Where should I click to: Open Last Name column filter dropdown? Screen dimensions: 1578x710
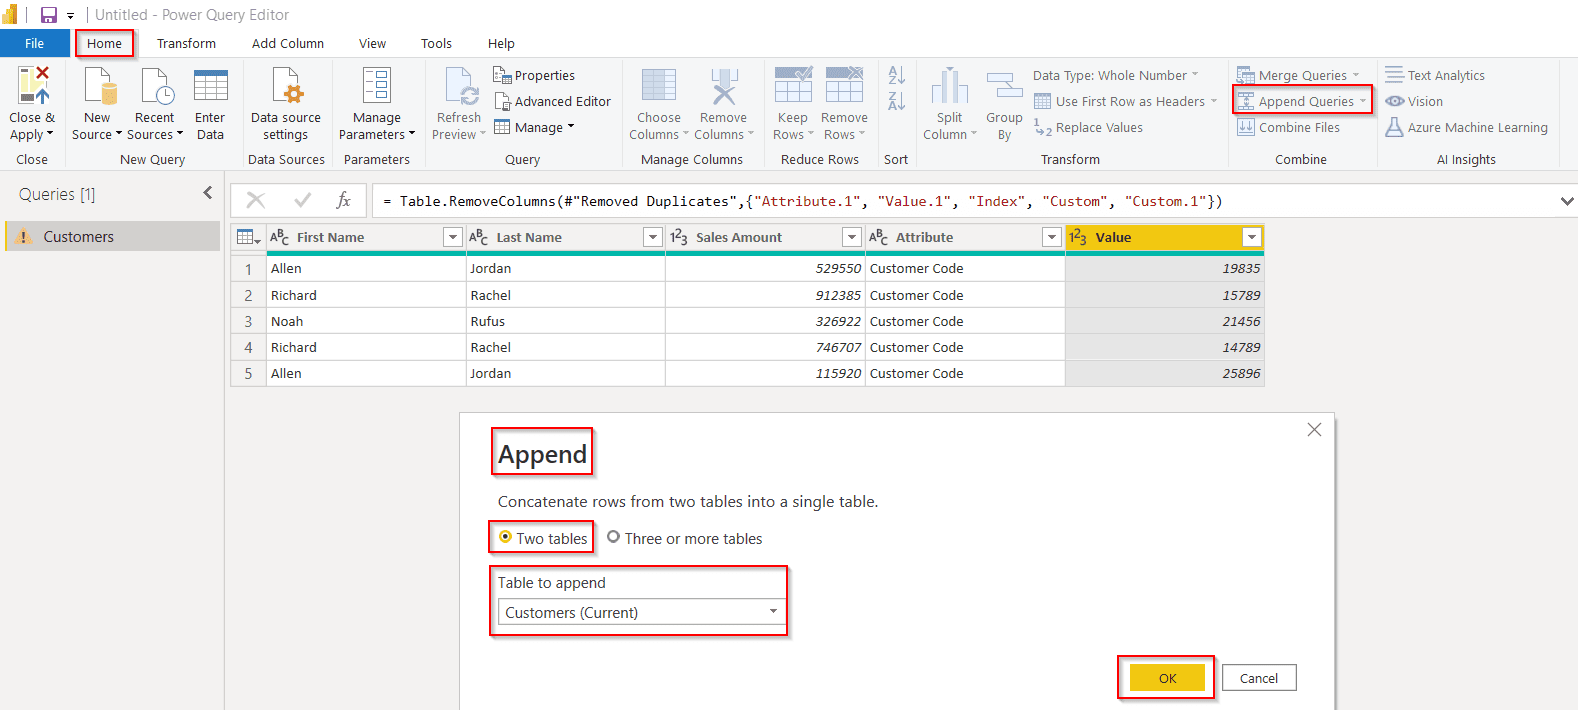click(652, 237)
